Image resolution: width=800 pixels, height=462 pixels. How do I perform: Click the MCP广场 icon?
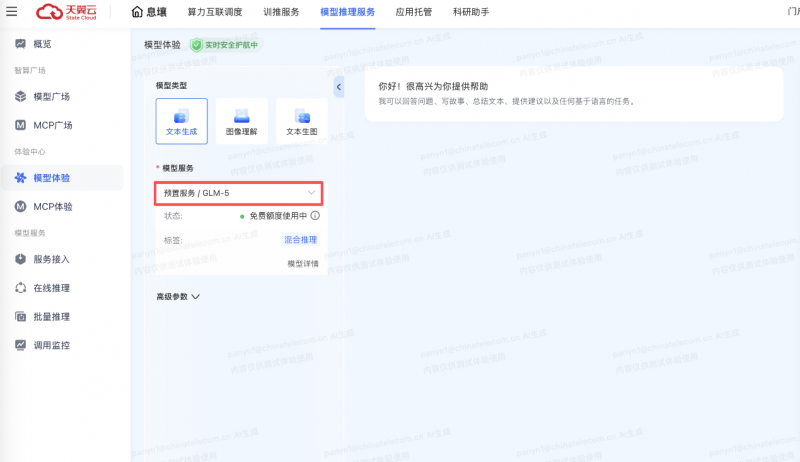[x=20, y=125]
